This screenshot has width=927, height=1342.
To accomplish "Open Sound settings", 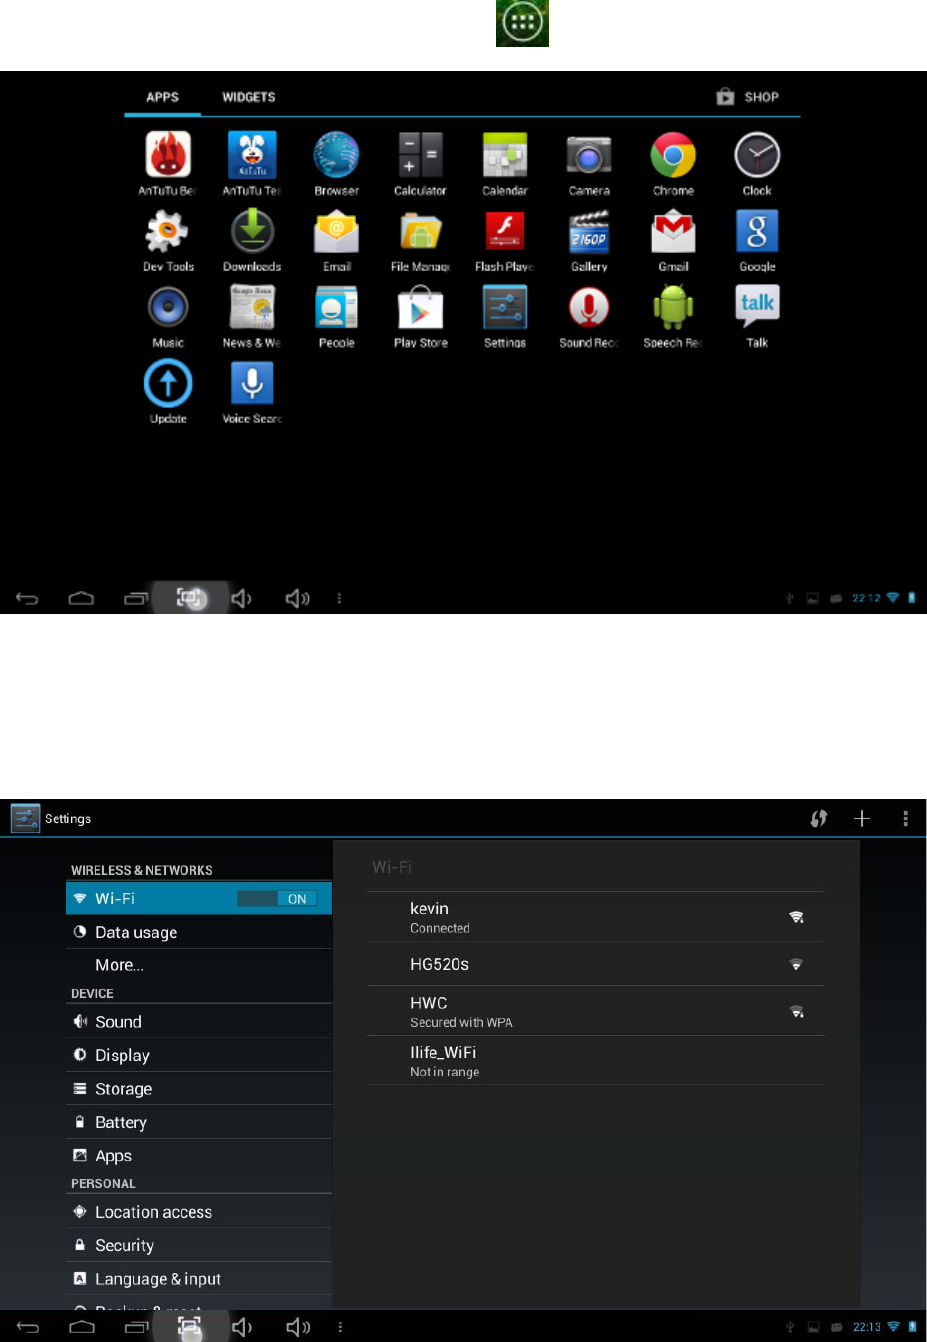I will [x=199, y=1022].
